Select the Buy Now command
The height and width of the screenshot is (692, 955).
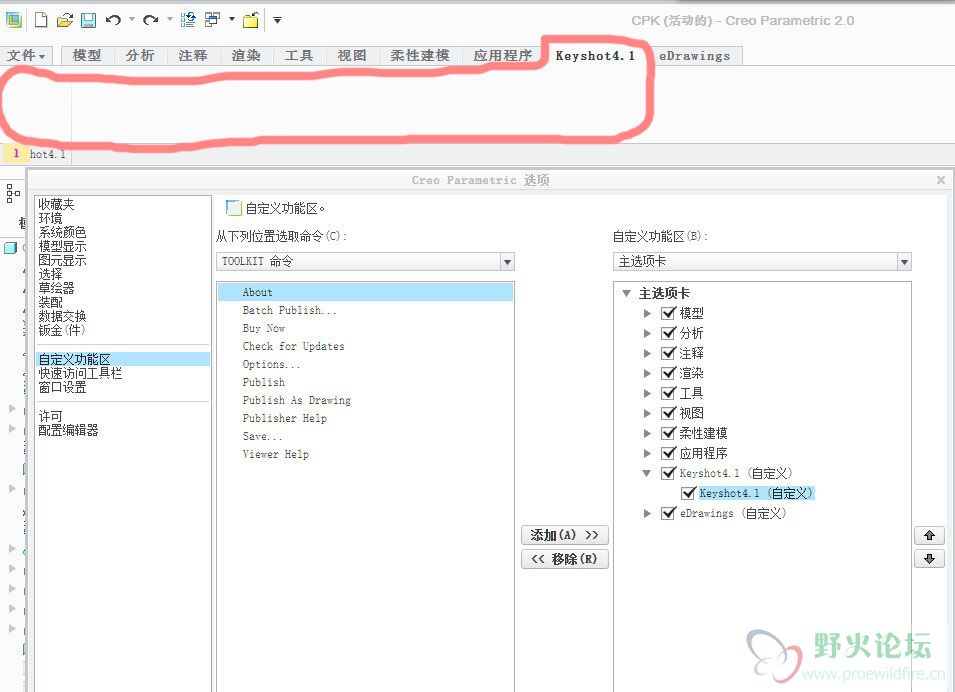(x=264, y=328)
